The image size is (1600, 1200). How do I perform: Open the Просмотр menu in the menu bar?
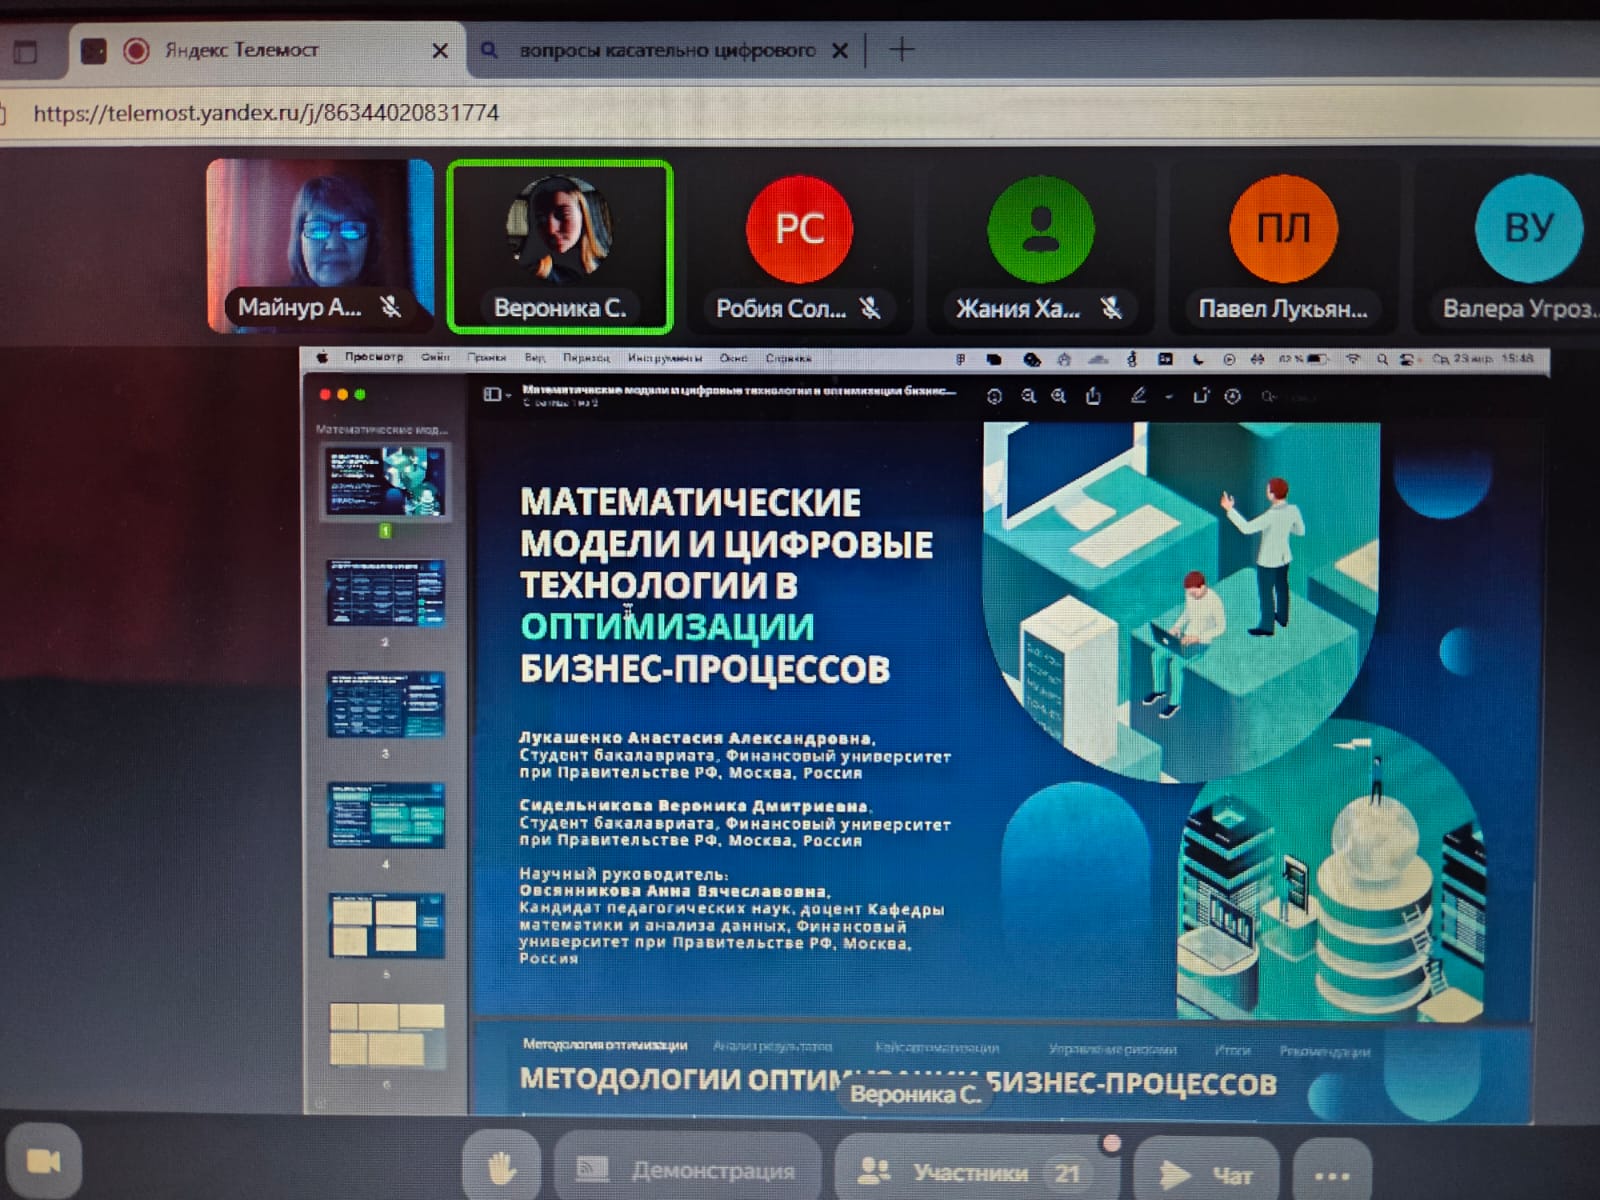pyautogui.click(x=373, y=357)
